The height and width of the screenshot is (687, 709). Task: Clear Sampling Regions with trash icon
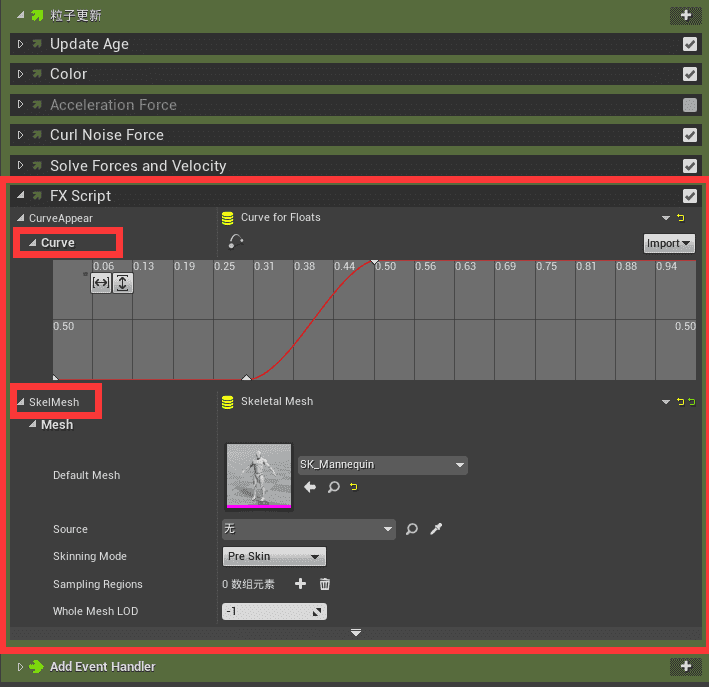pyautogui.click(x=325, y=584)
